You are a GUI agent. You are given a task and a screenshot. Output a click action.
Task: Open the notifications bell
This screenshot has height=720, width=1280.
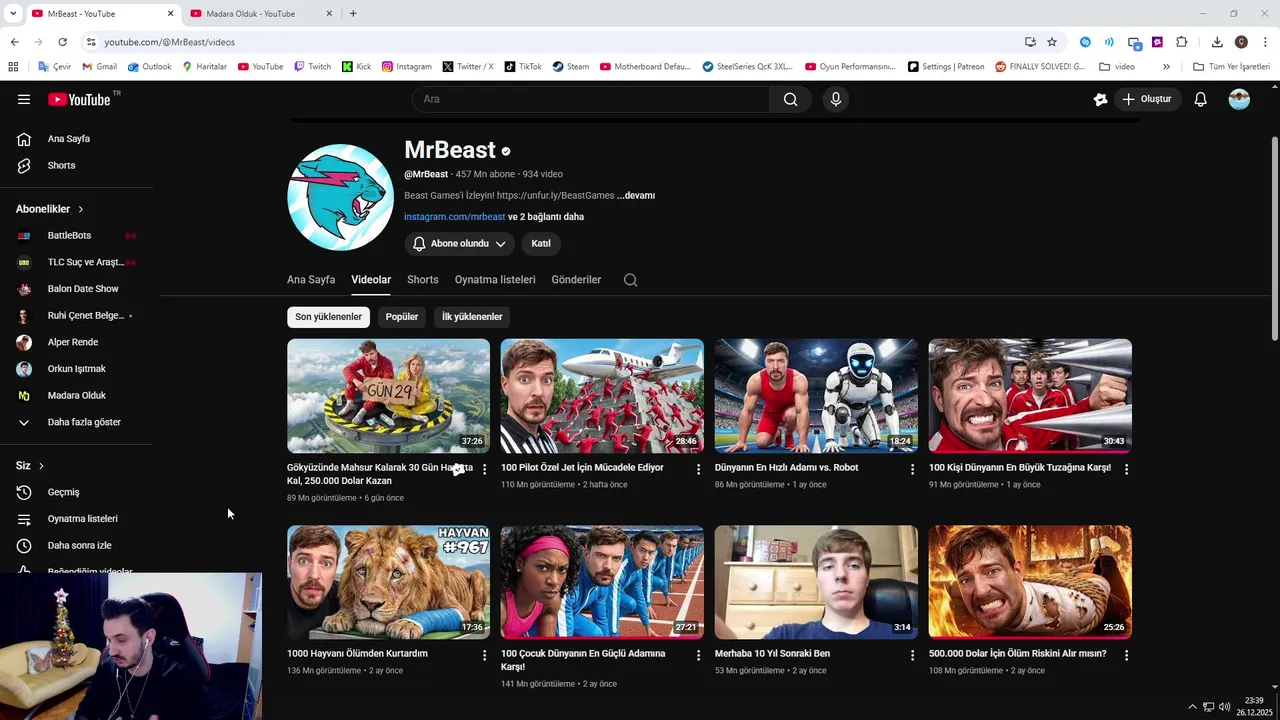point(1201,99)
